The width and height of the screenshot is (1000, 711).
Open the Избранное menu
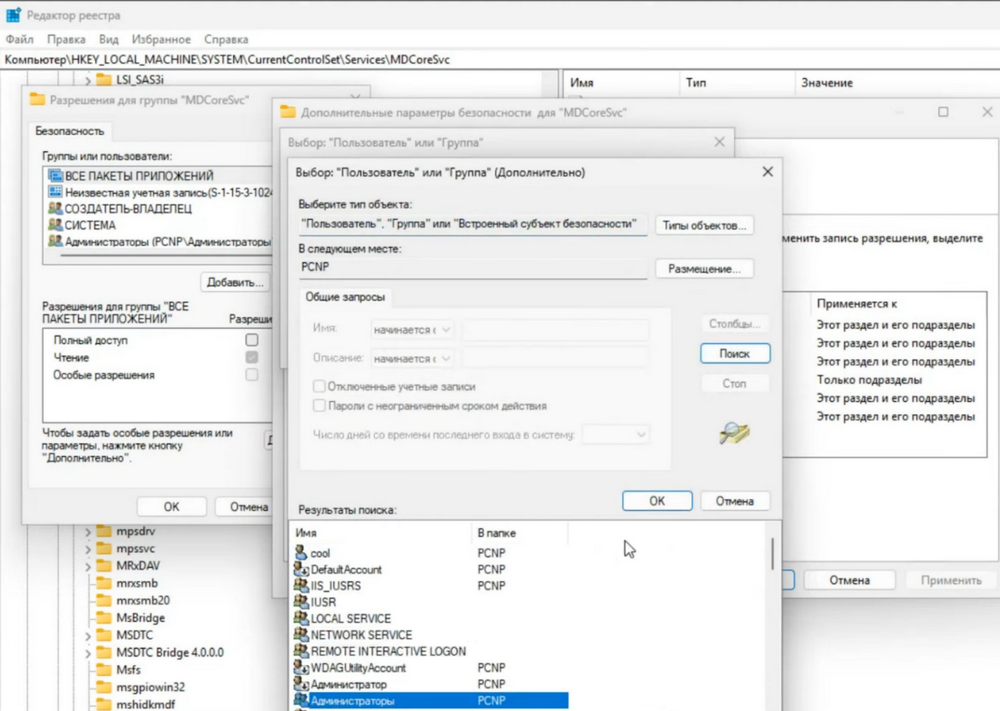pyautogui.click(x=160, y=40)
